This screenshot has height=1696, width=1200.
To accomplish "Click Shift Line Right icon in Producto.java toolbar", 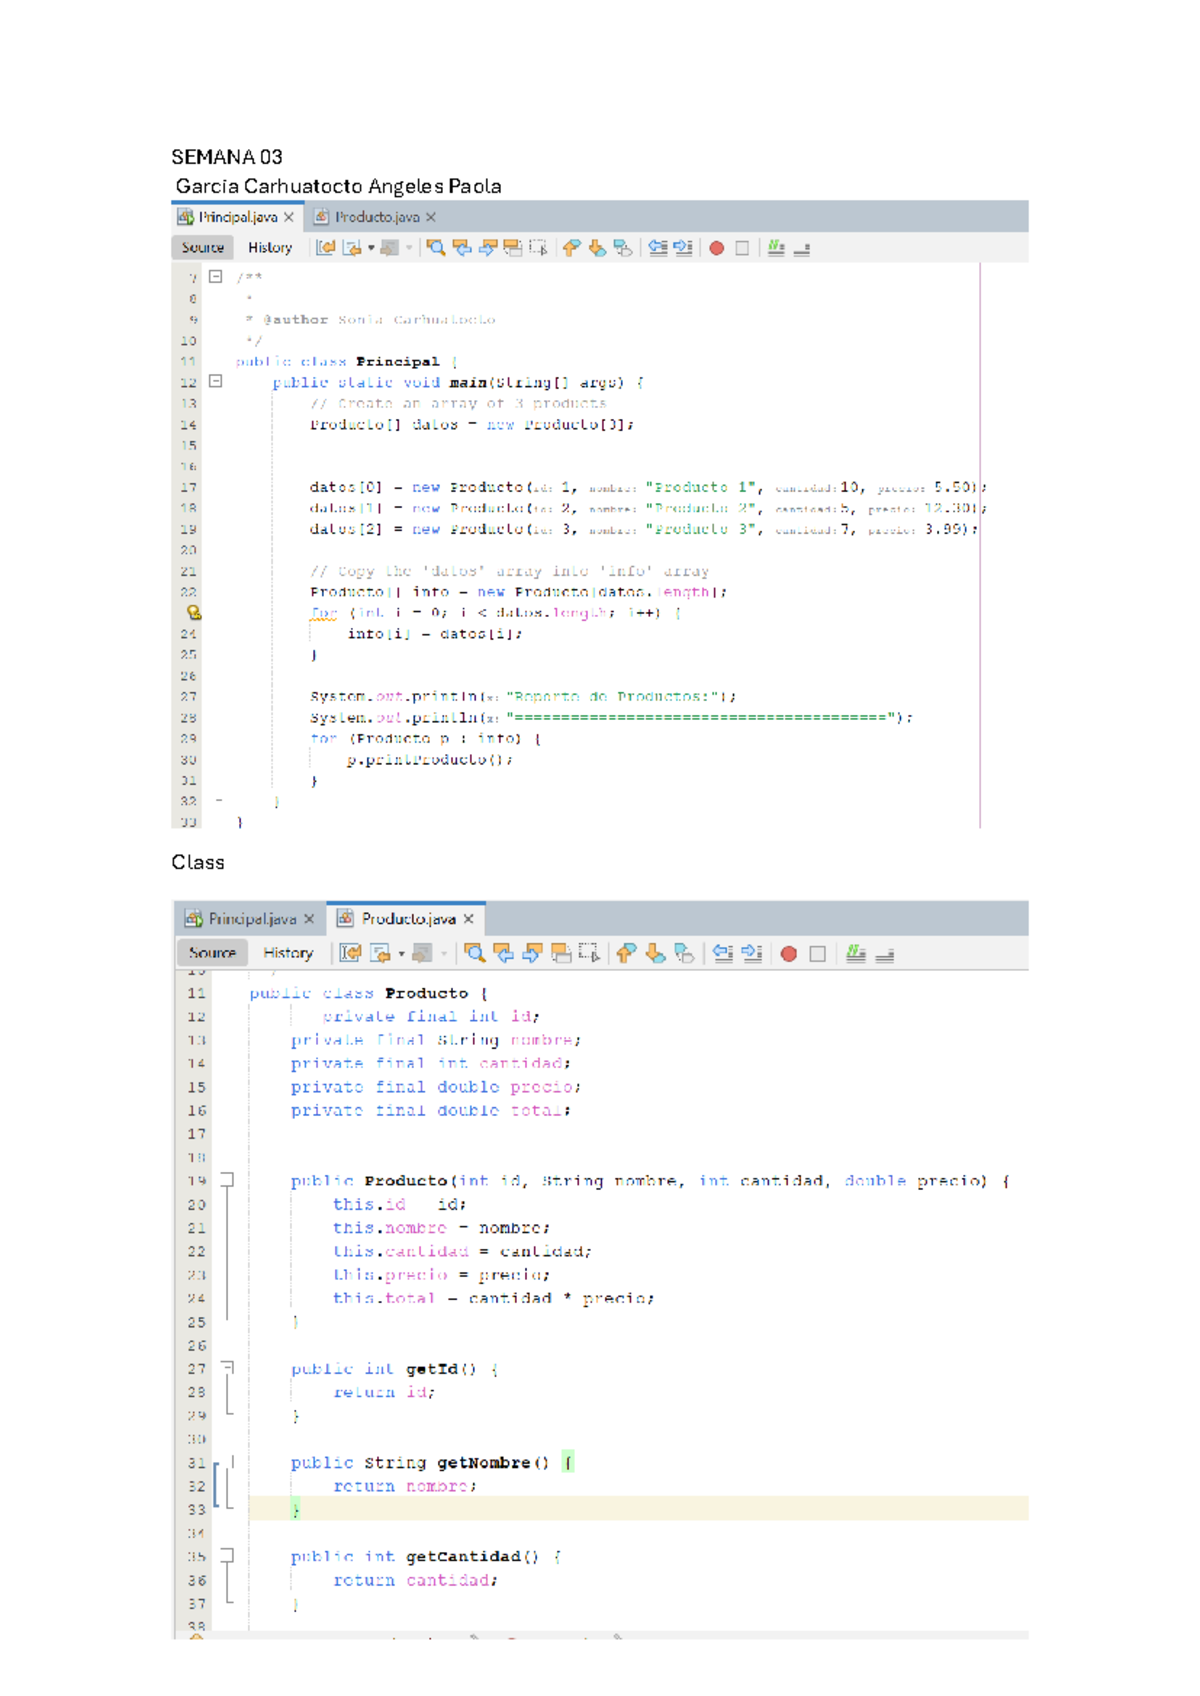I will [752, 954].
